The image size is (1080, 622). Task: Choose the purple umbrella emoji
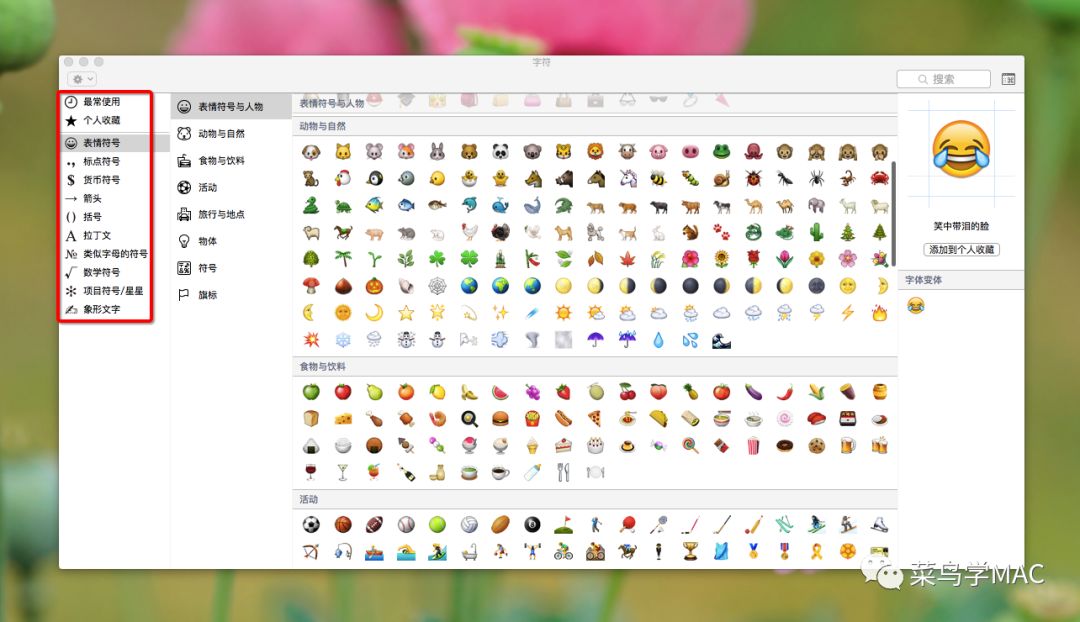(596, 339)
